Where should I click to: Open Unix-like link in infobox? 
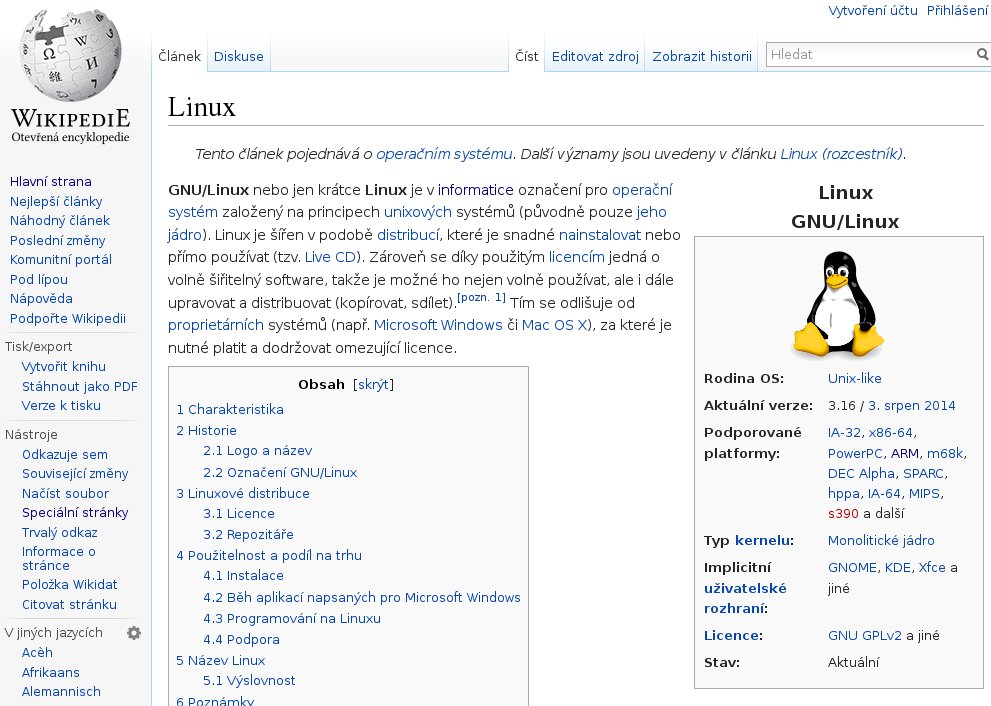pyautogui.click(x=854, y=378)
